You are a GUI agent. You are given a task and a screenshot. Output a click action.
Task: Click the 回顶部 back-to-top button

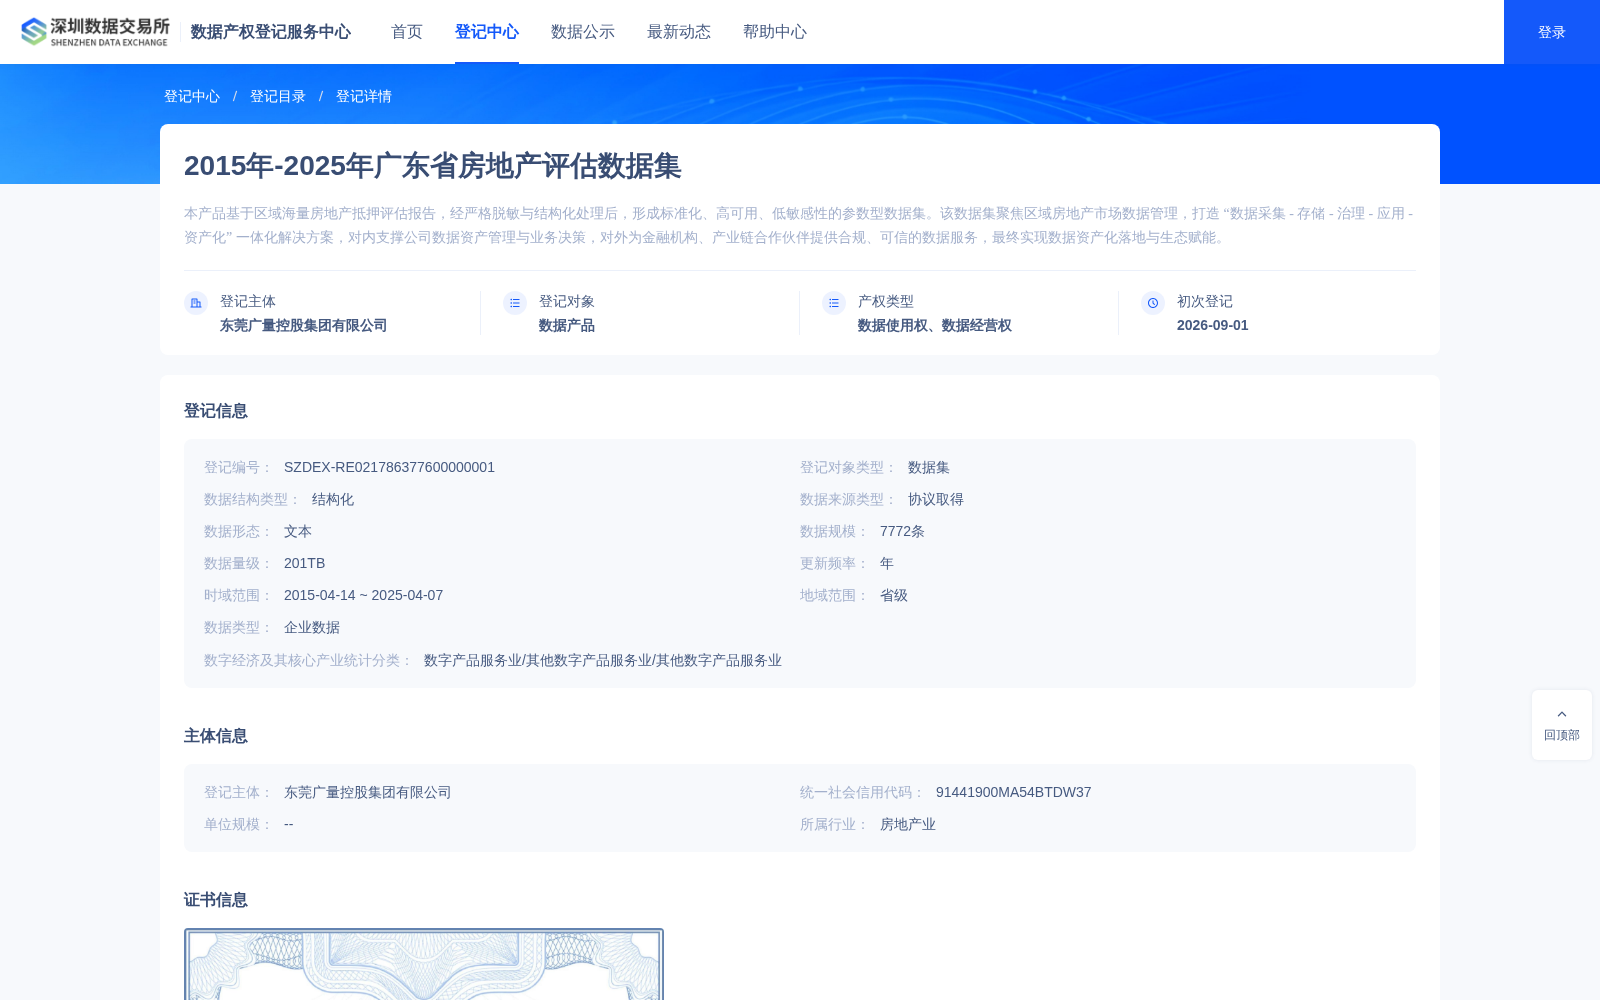coord(1562,725)
